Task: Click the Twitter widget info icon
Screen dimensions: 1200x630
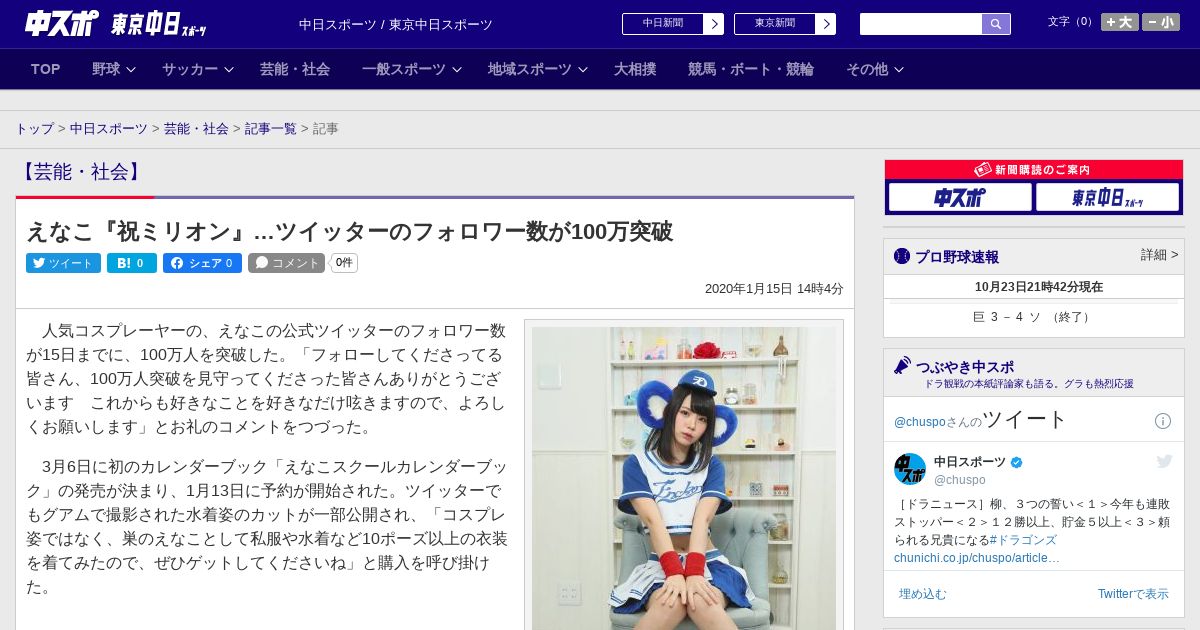Action: coord(1163,421)
